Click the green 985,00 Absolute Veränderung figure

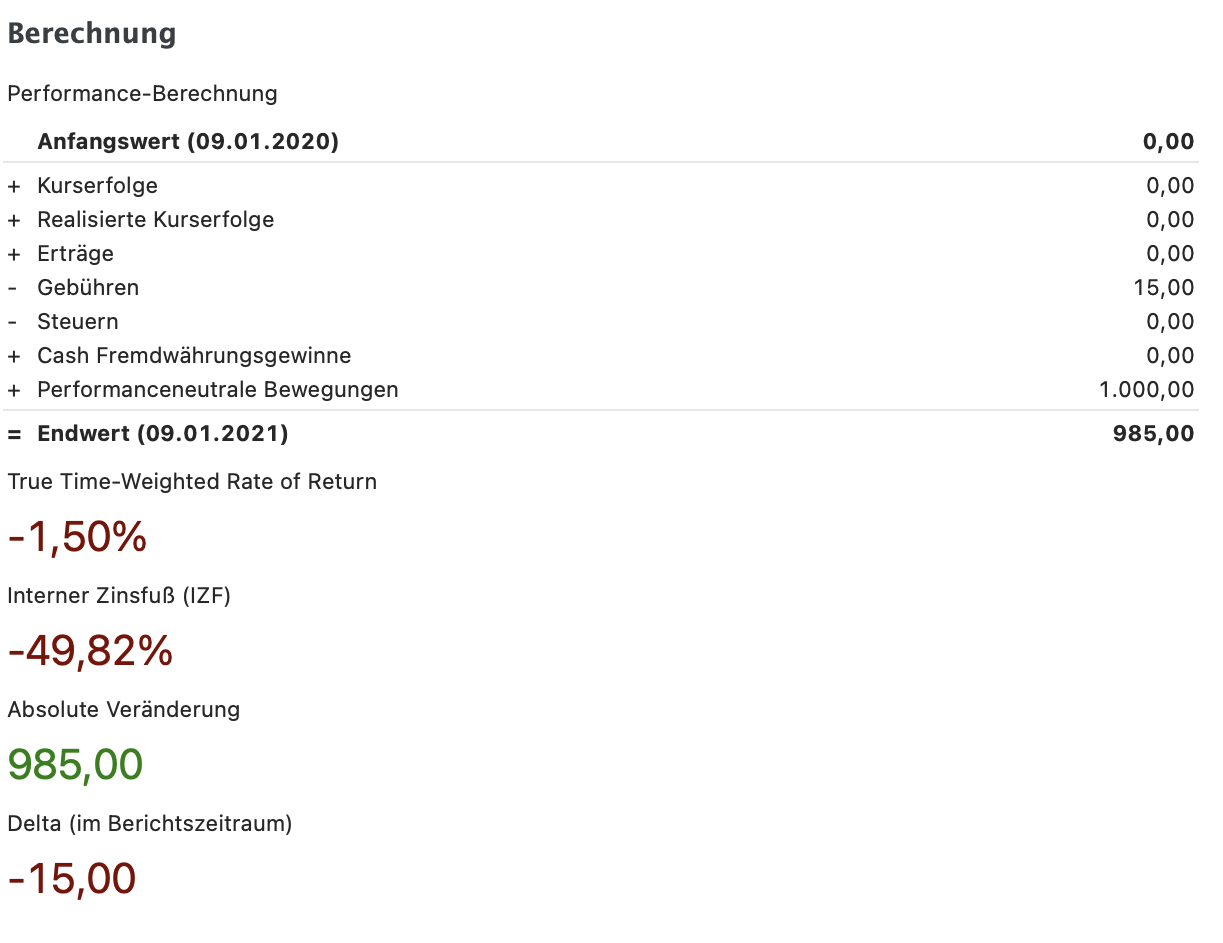75,765
